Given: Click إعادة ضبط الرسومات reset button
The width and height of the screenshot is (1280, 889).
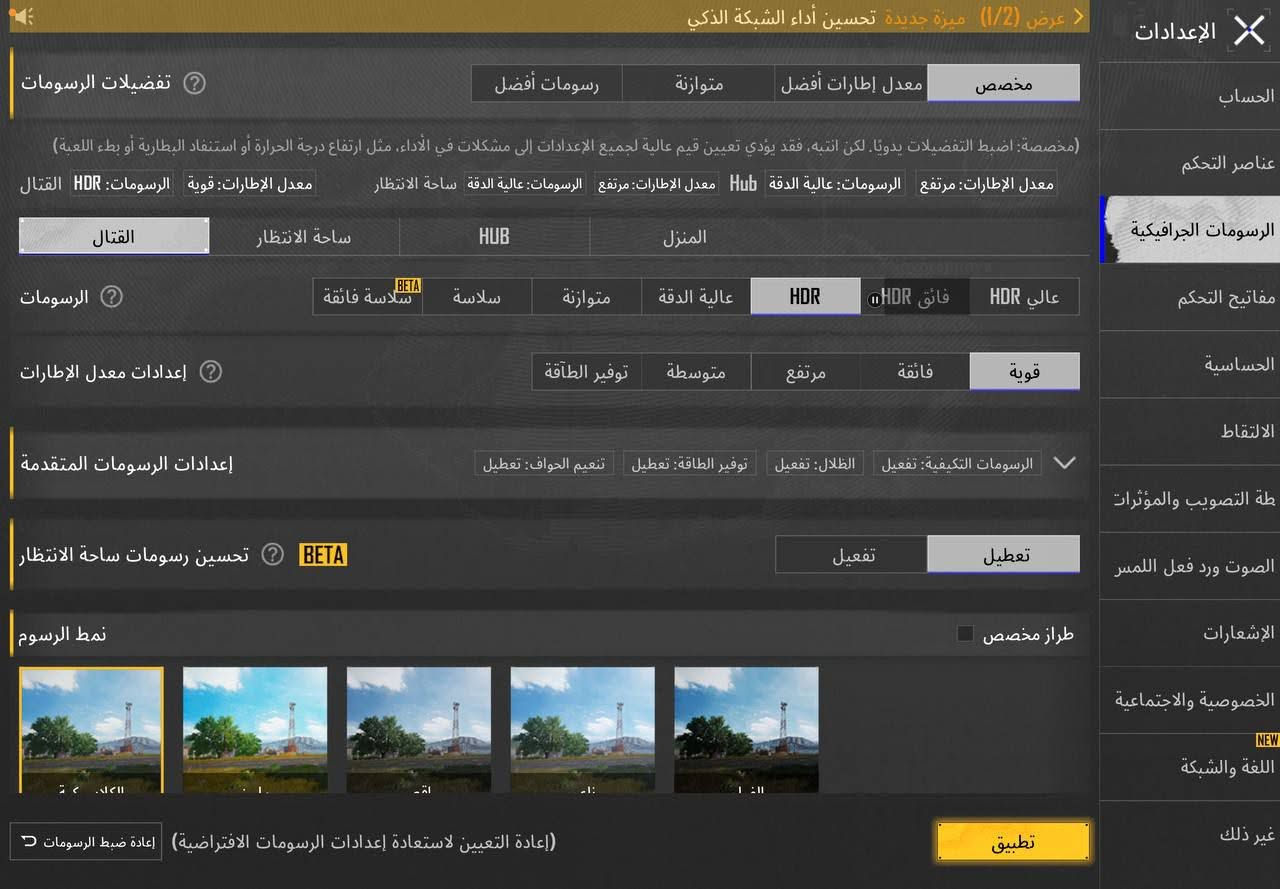Looking at the screenshot, I should [86, 842].
